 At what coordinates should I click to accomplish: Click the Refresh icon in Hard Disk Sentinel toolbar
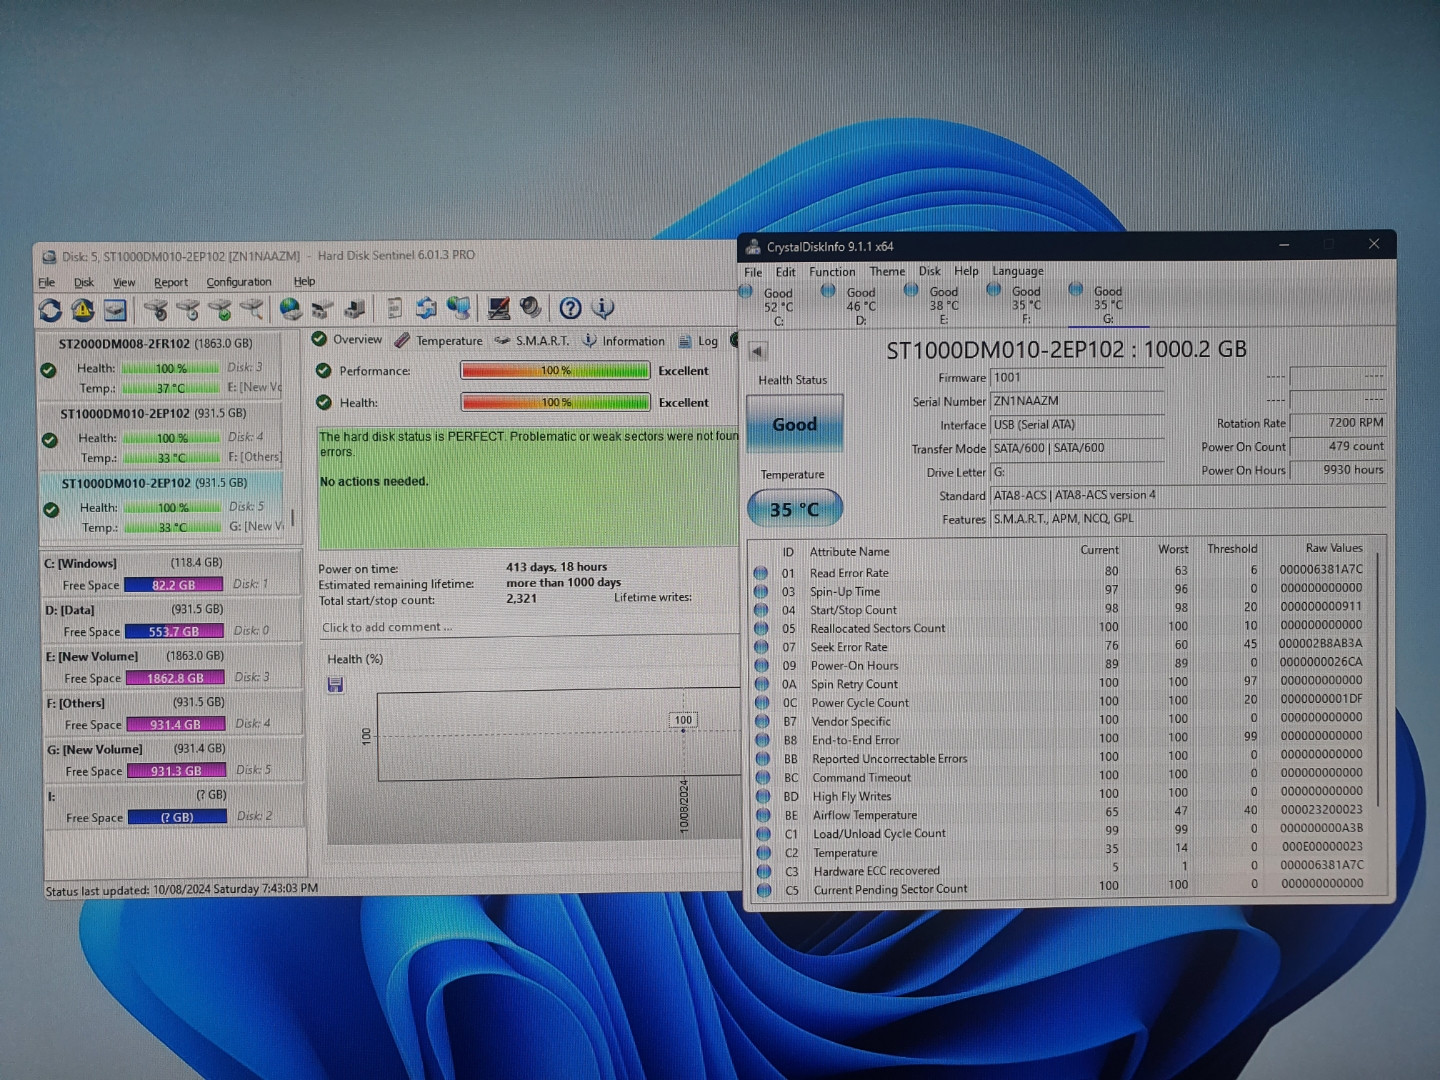pos(50,310)
